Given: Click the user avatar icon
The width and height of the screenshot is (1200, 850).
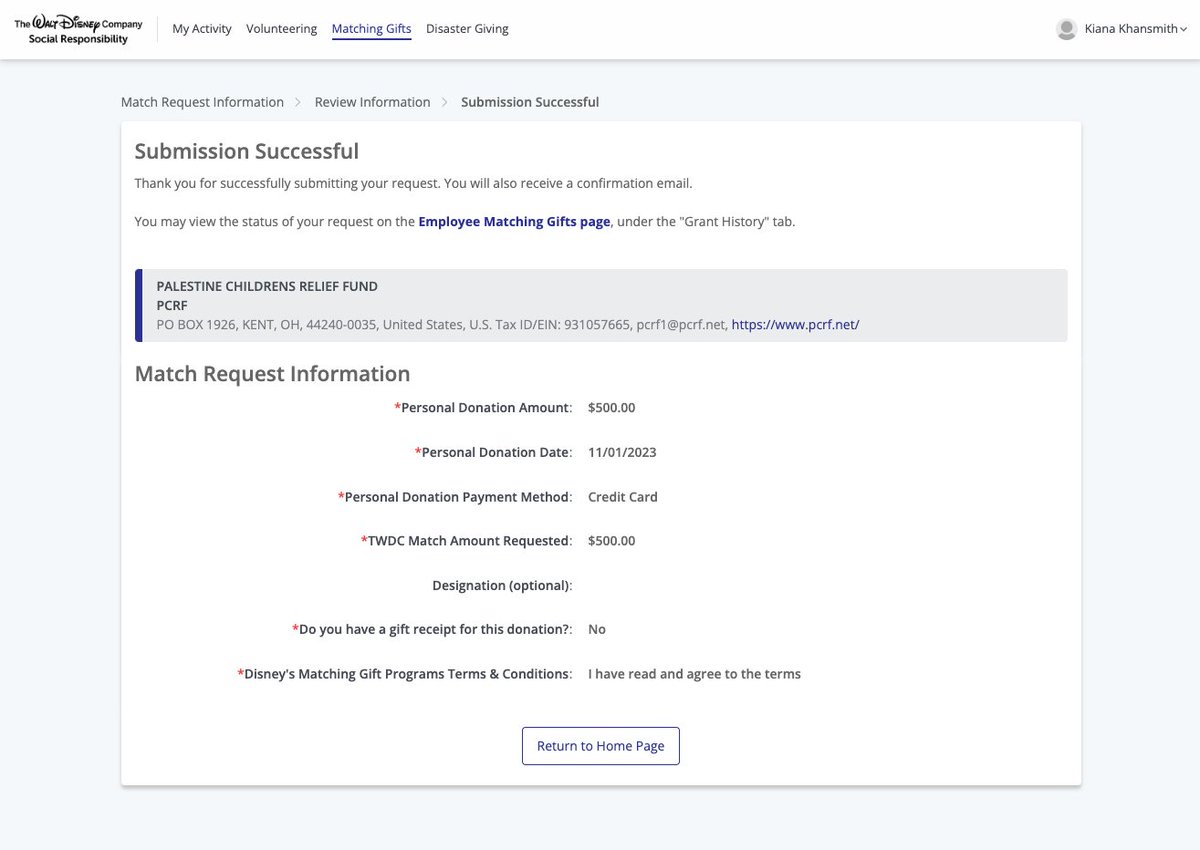Looking at the screenshot, I should (1066, 29).
